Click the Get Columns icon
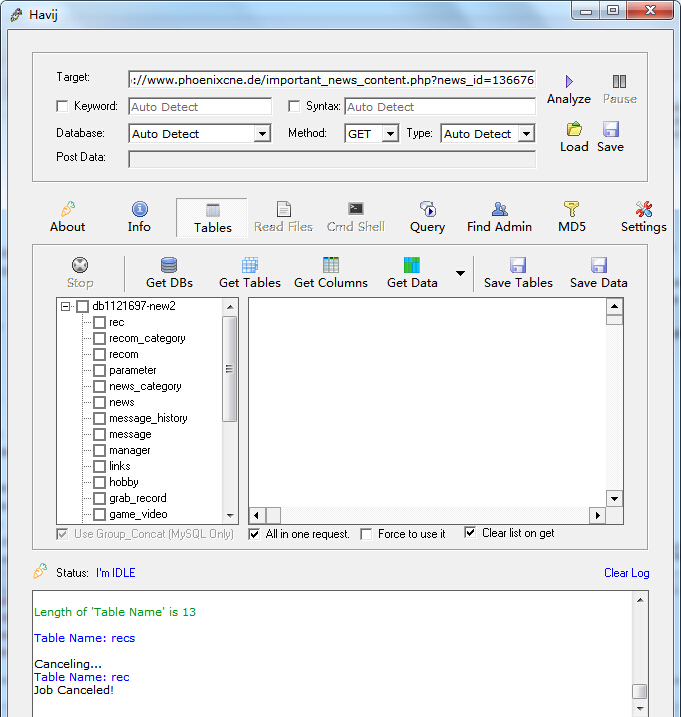681x717 pixels. pyautogui.click(x=331, y=265)
